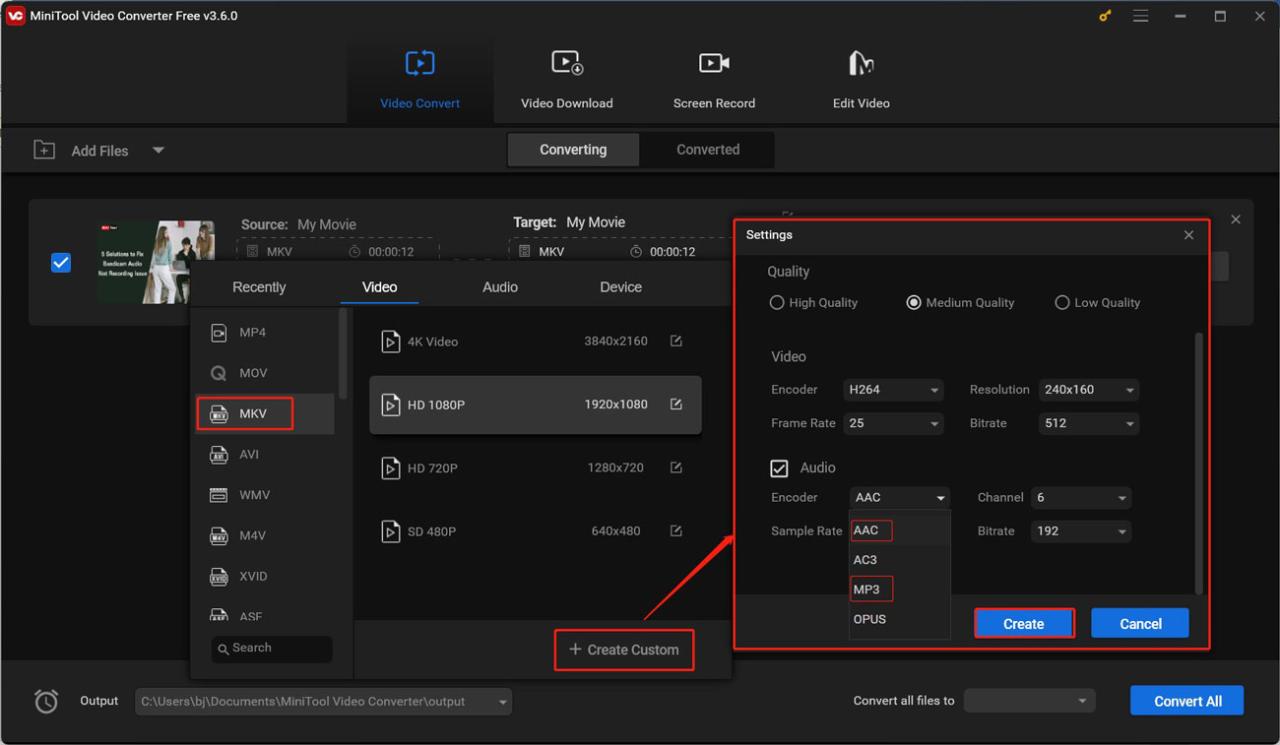Screen dimensions: 1280x745
Task: Expand the video Resolution 240x160 dropdown
Action: 1088,390
